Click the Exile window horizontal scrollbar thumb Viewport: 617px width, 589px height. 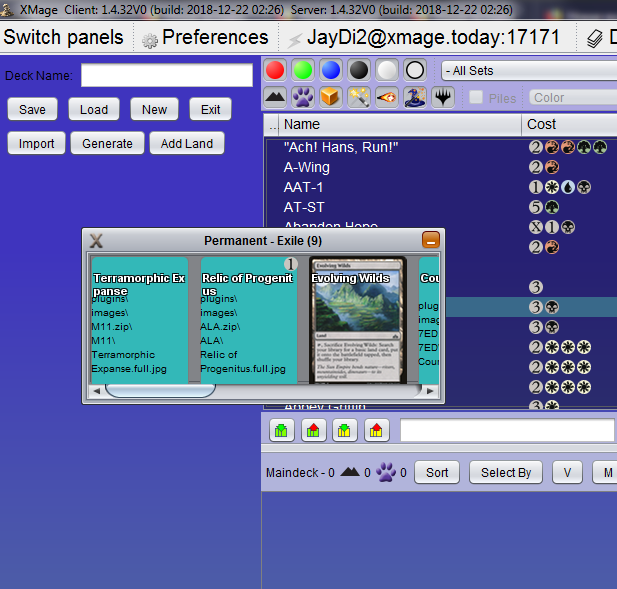coord(160,391)
